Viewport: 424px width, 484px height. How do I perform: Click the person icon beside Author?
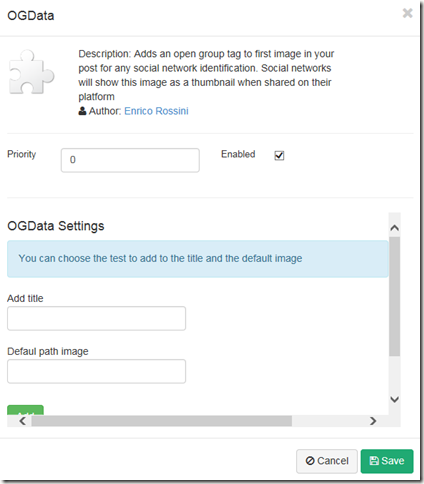(x=82, y=111)
